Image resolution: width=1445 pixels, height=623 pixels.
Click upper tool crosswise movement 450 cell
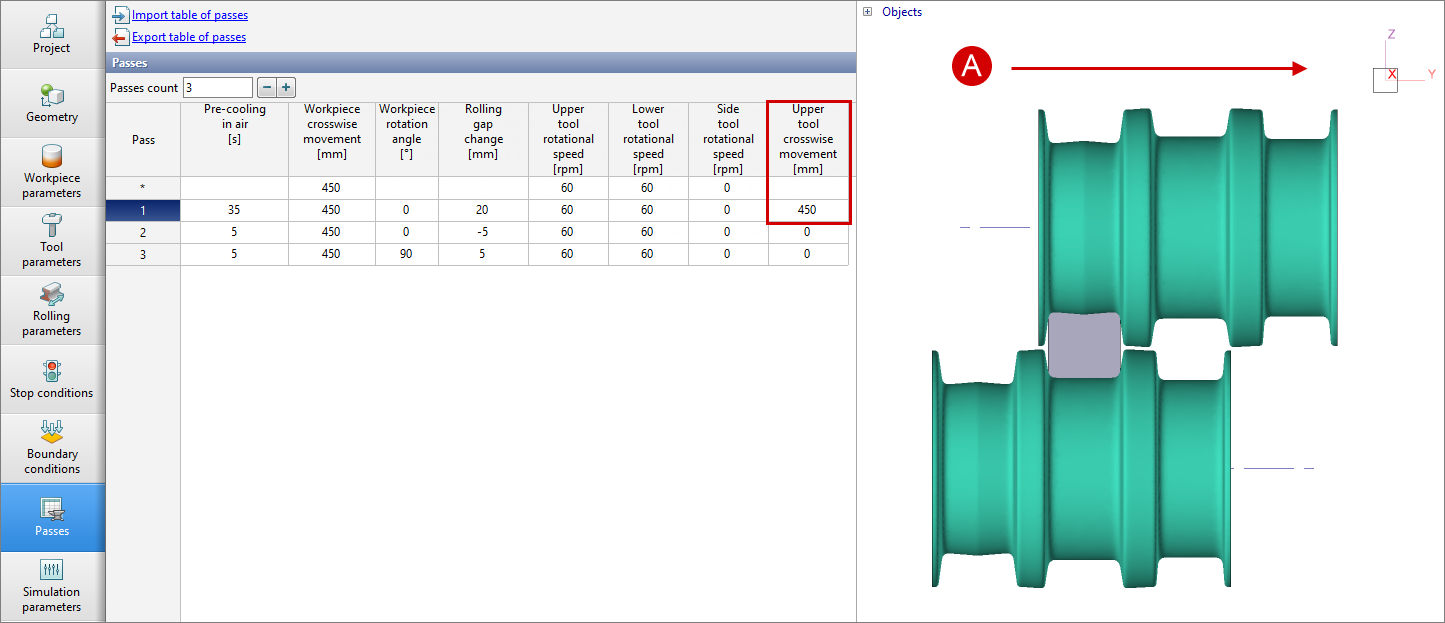tap(808, 210)
